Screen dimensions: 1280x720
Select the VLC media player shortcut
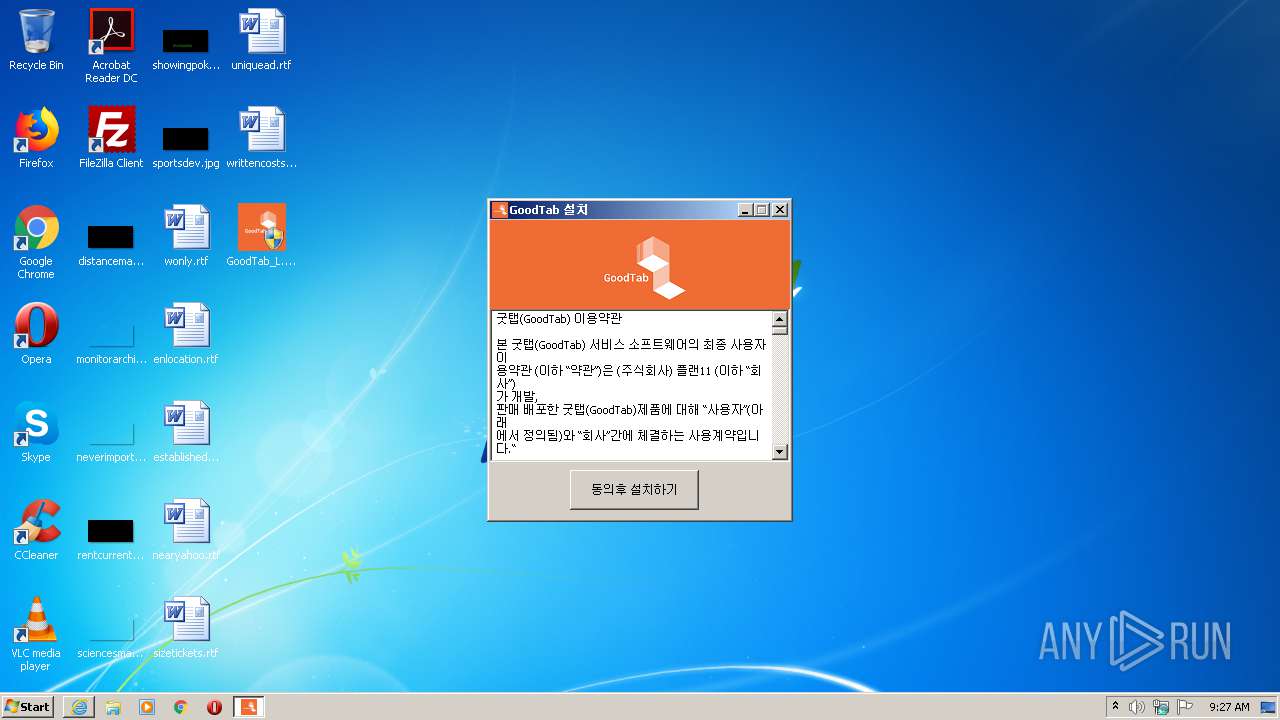coord(36,634)
